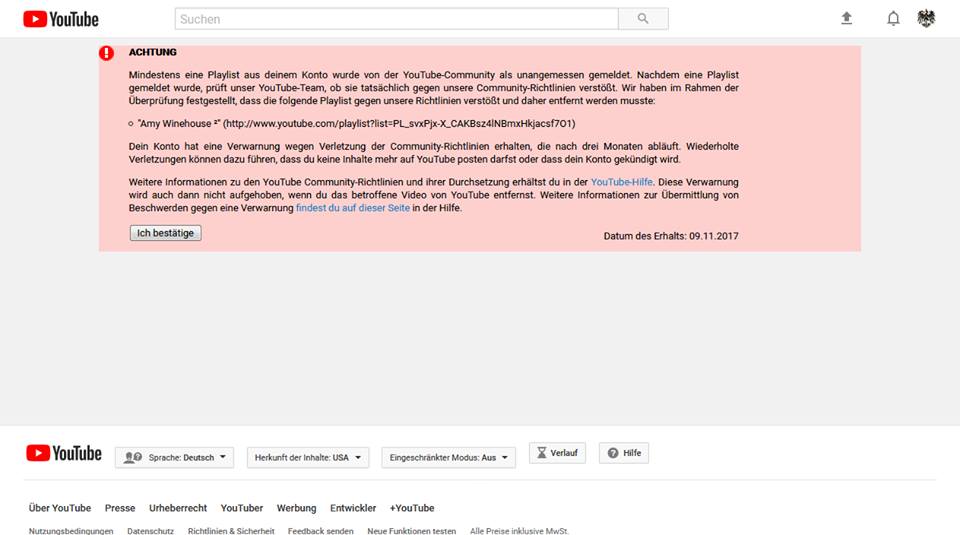Focus the Suchen search field
The height and width of the screenshot is (535, 960).
397,19
